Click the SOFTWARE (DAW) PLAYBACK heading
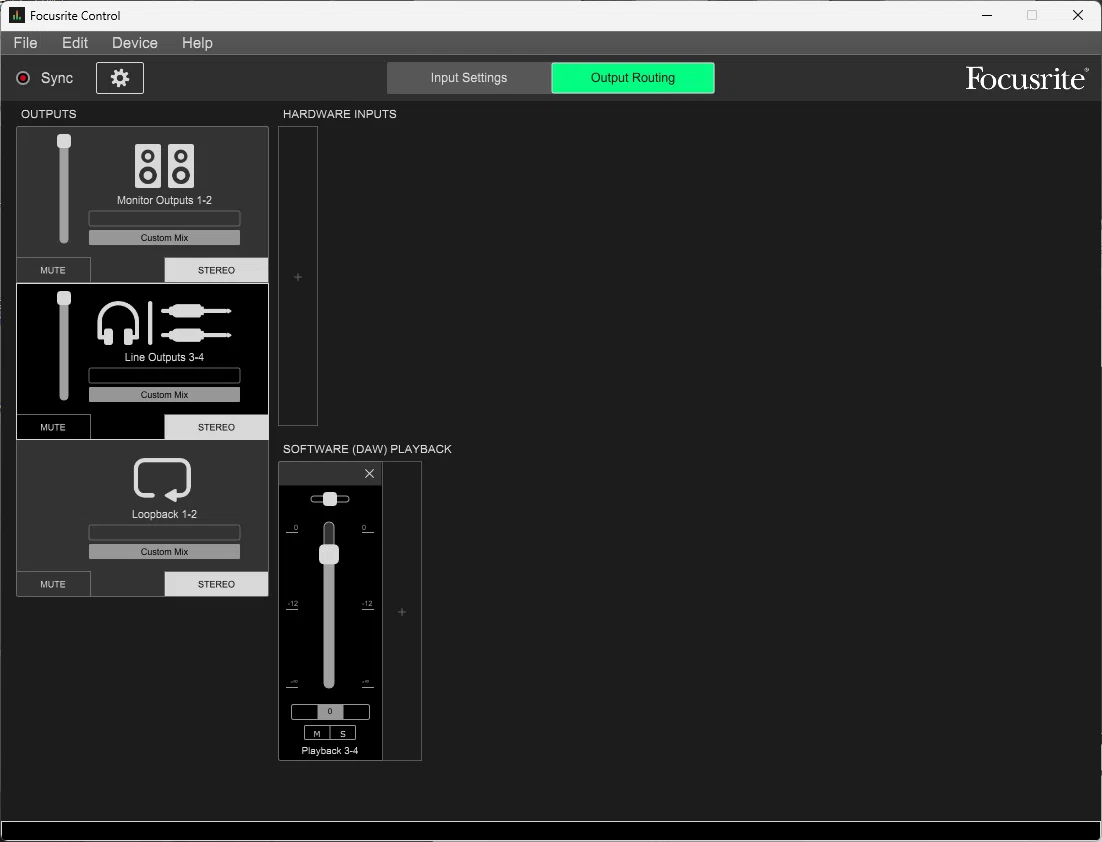Viewport: 1102px width, 842px height. pyautogui.click(x=368, y=449)
